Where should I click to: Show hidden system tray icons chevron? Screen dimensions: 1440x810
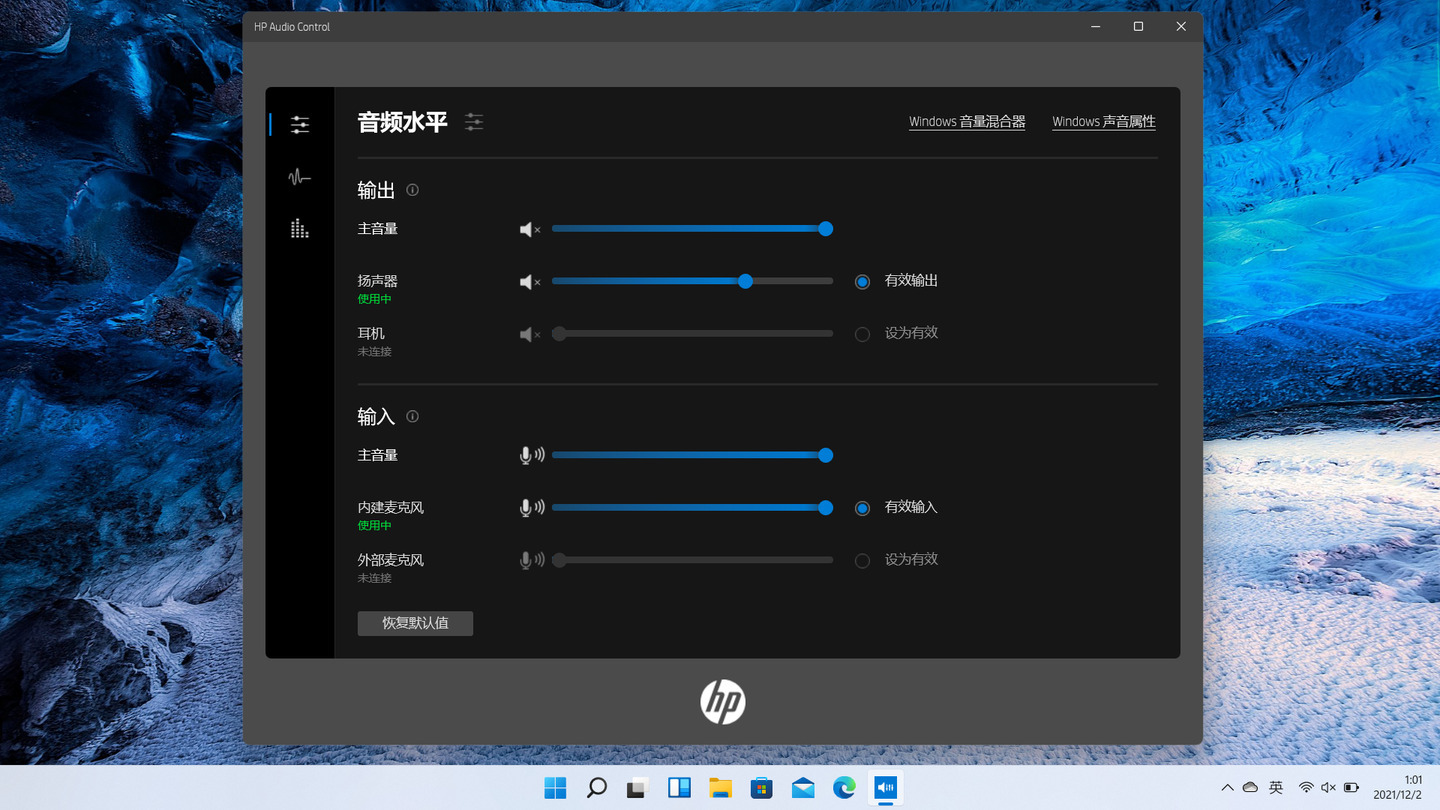1227,788
